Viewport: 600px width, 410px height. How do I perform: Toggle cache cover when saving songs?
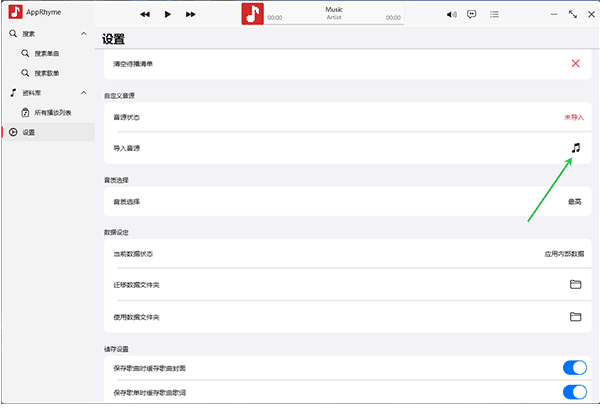[x=574, y=368]
